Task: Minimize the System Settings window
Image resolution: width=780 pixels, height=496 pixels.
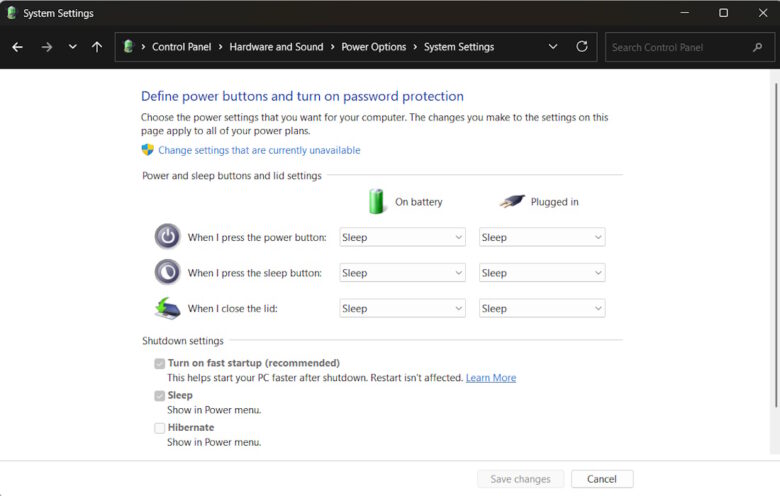Action: click(x=684, y=13)
